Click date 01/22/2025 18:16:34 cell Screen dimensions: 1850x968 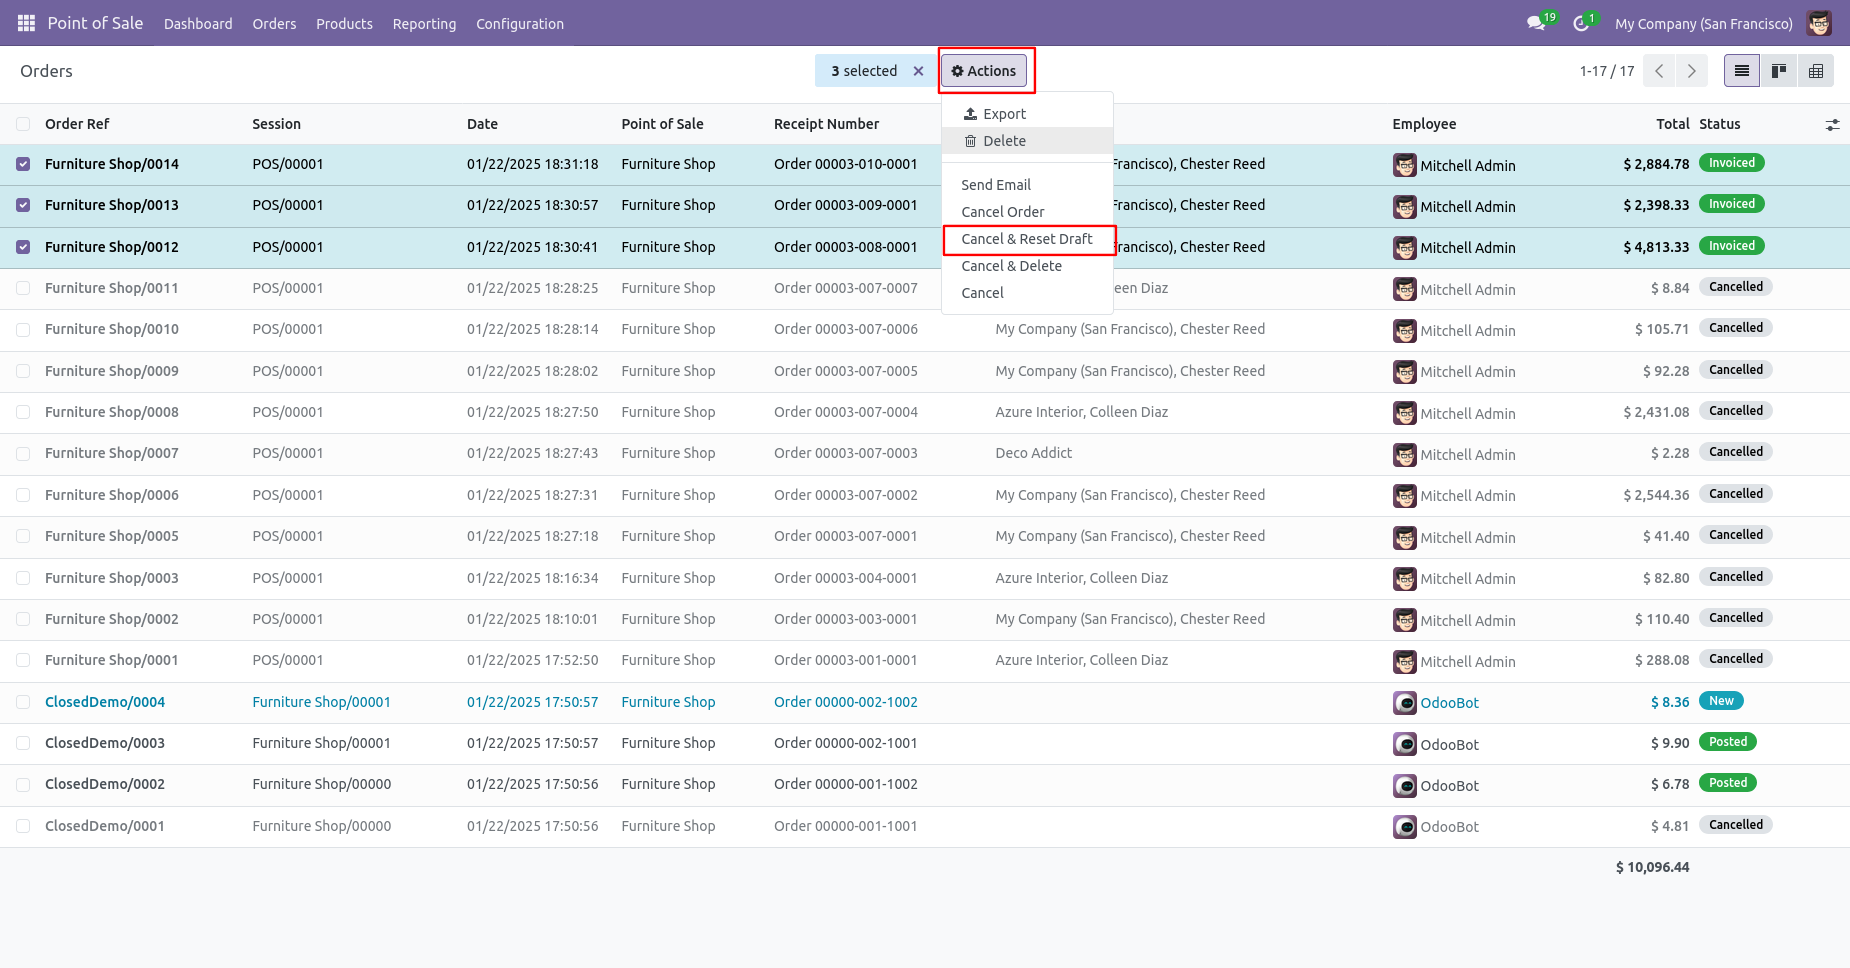(532, 578)
